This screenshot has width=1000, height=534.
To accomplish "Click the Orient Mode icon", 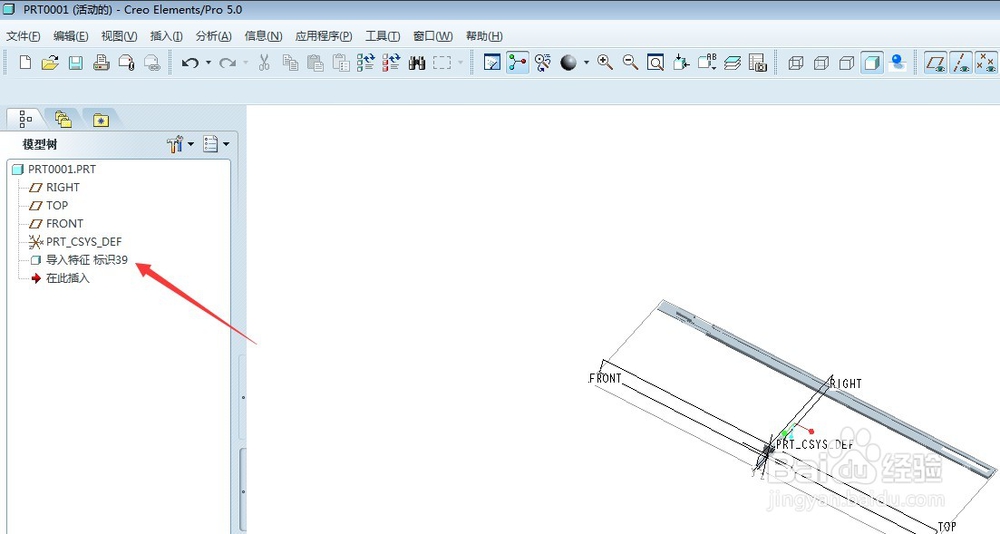I will pyautogui.click(x=543, y=63).
